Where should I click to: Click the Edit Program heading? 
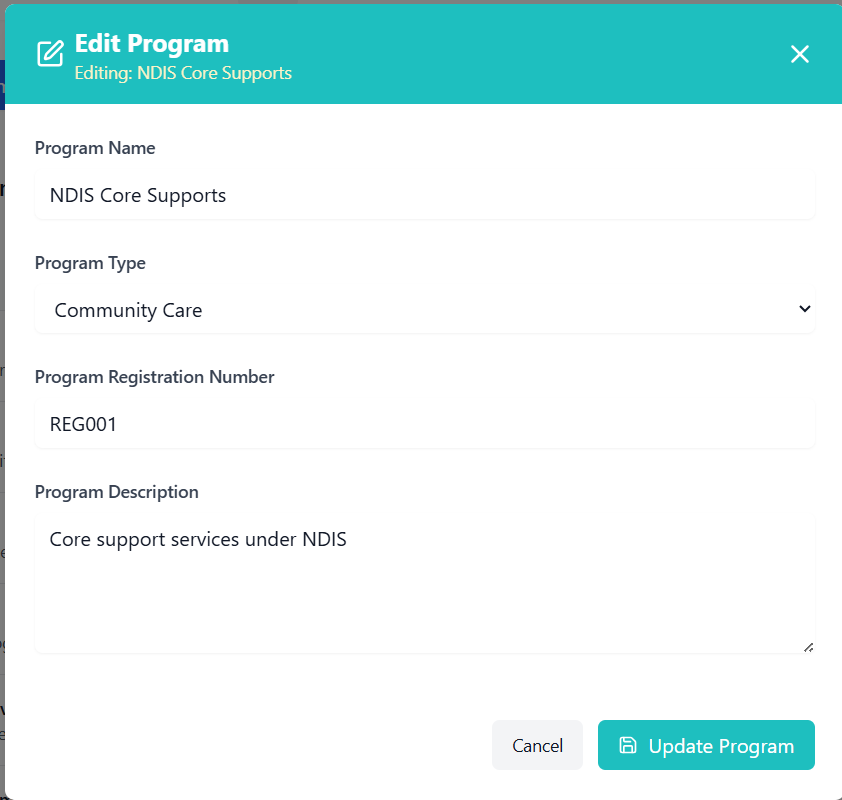click(x=152, y=44)
